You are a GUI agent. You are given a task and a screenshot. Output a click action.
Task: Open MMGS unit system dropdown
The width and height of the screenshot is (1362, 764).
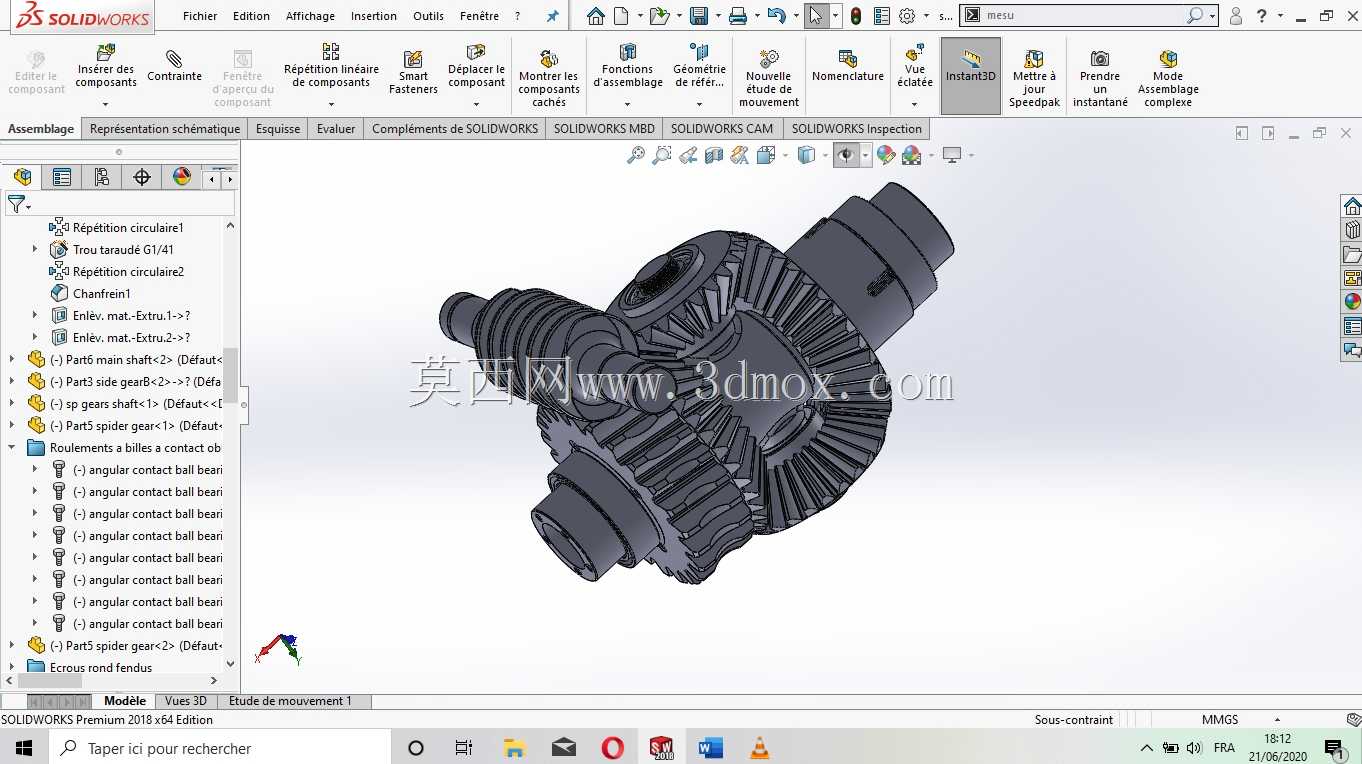point(1277,720)
